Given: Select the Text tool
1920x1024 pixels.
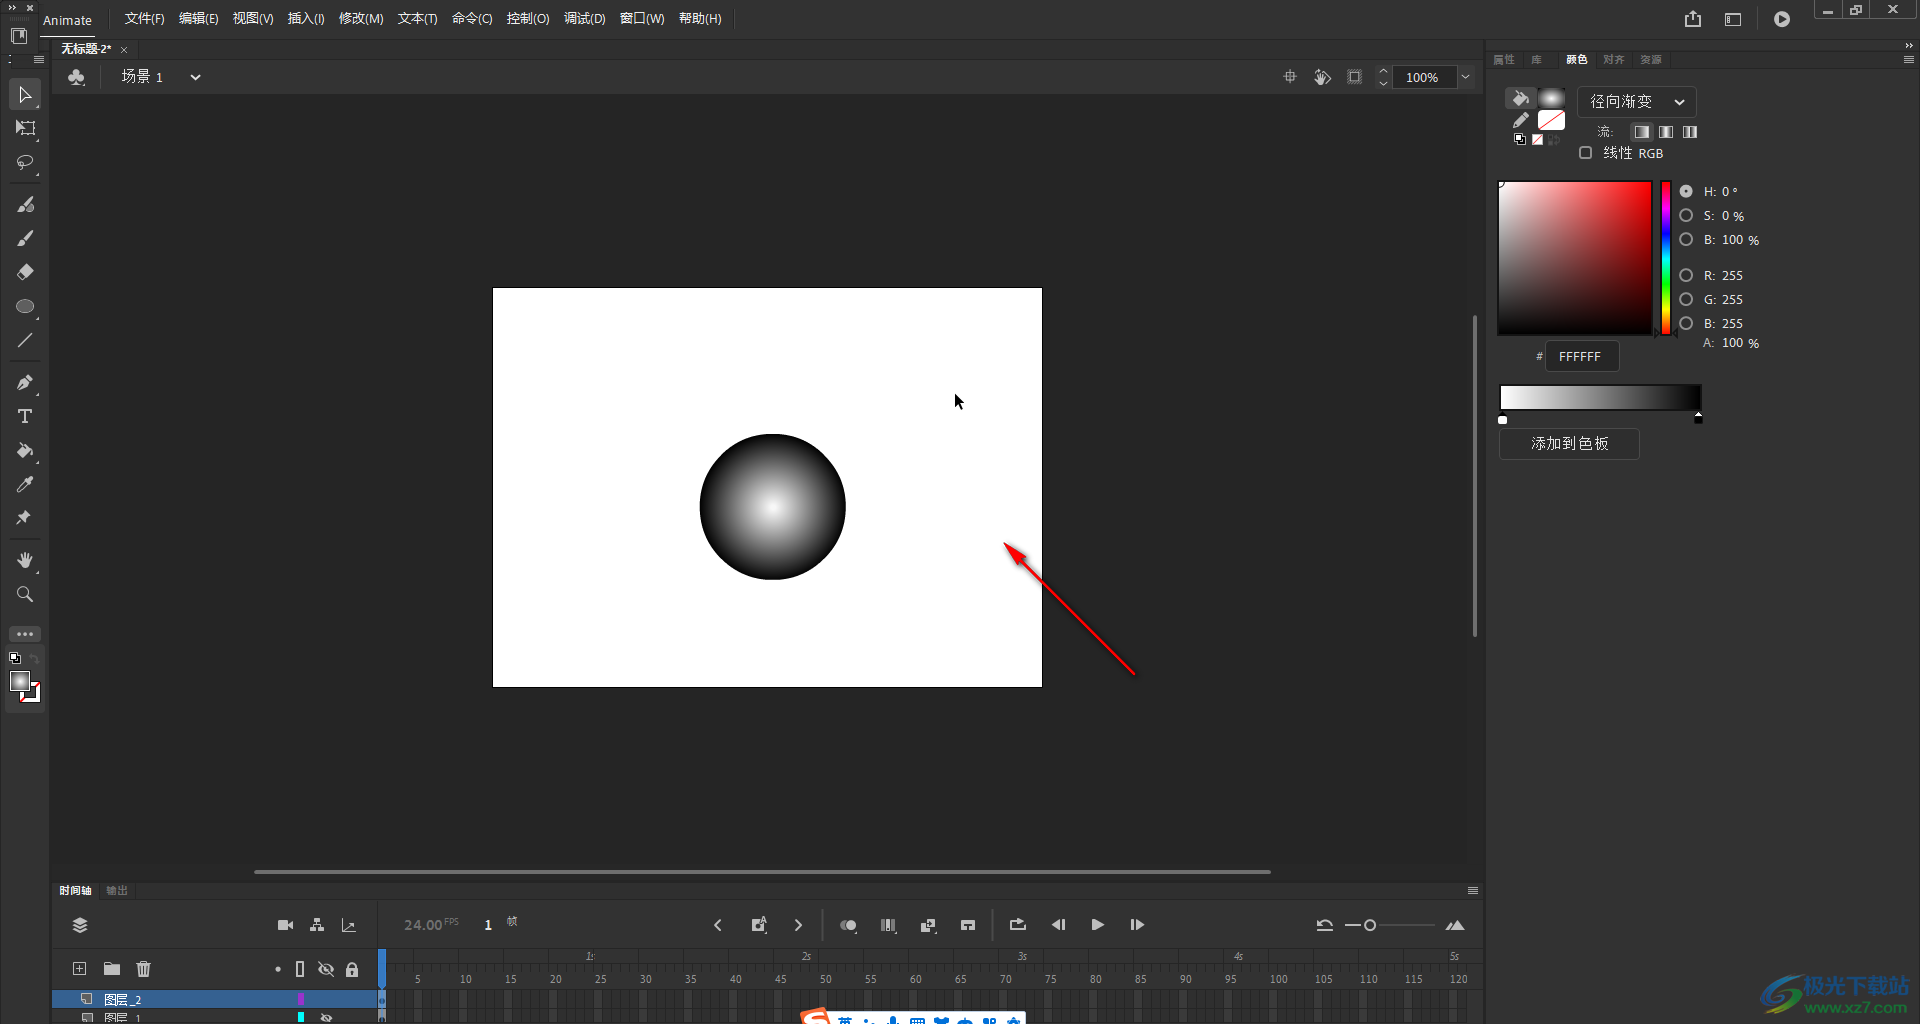Looking at the screenshot, I should click(25, 416).
